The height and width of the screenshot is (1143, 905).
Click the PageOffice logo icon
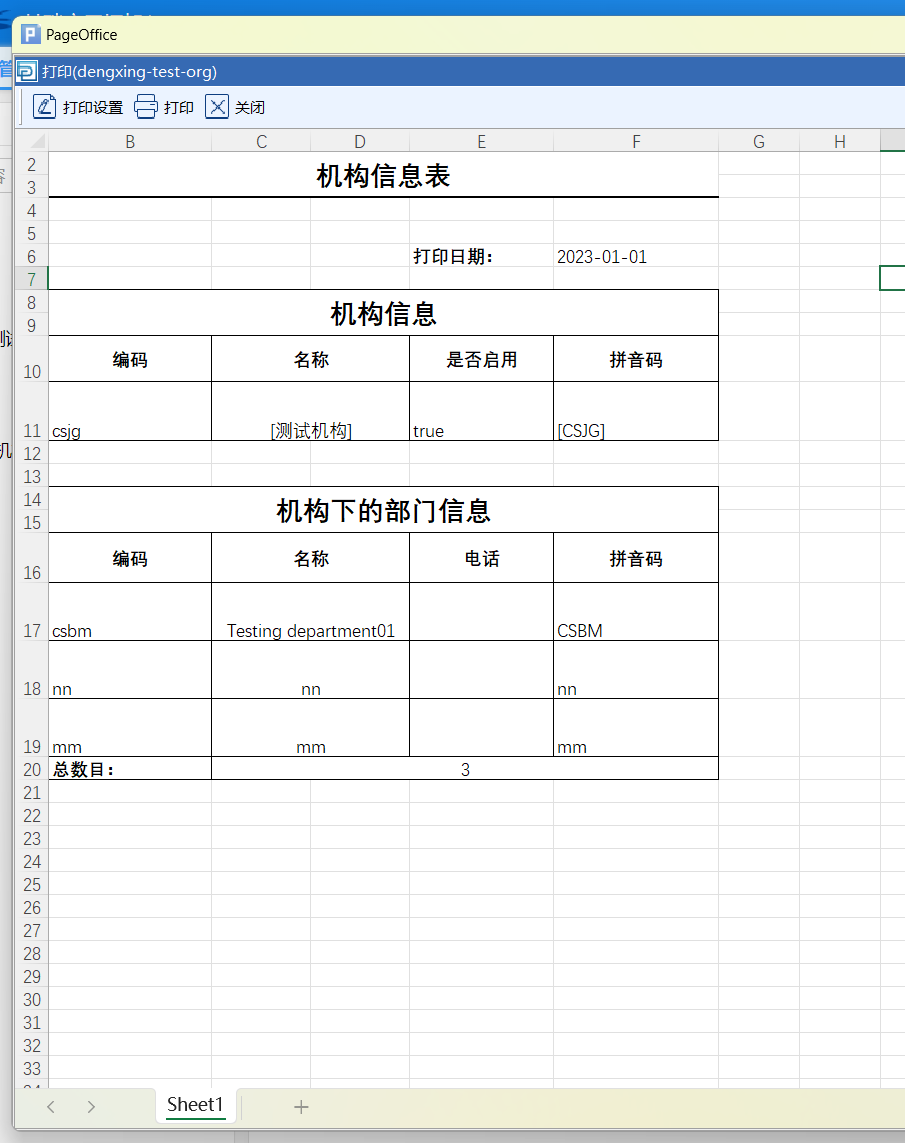tap(31, 35)
